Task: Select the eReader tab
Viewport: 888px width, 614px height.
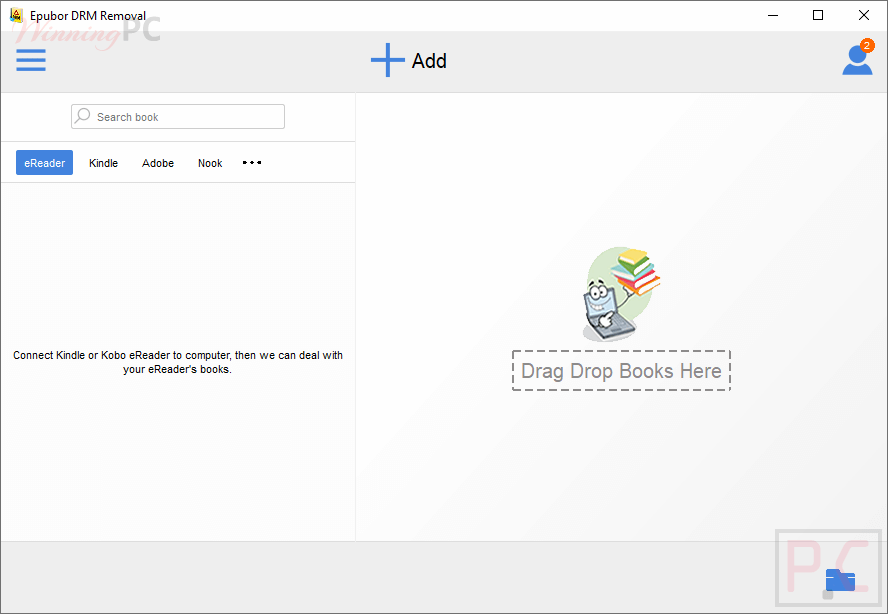Action: 44,163
